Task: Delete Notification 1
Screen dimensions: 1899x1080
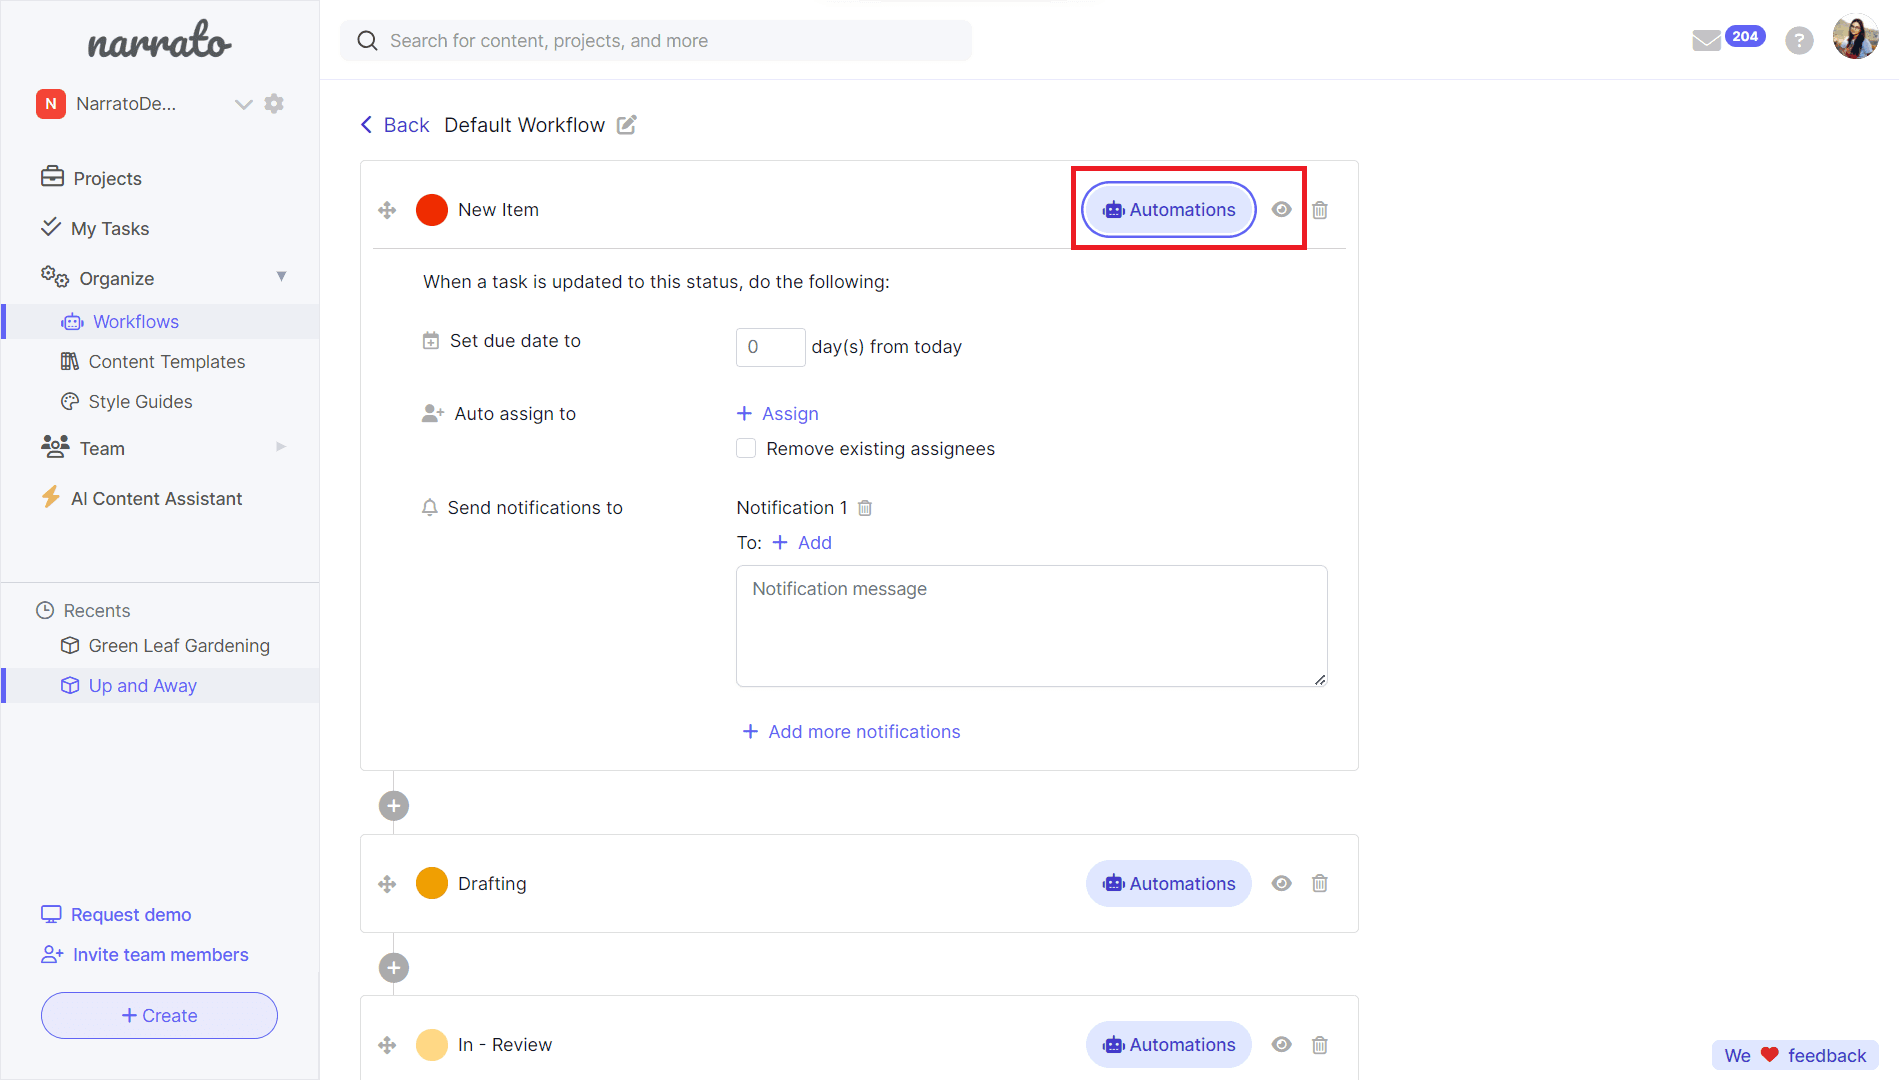Action: (x=865, y=508)
